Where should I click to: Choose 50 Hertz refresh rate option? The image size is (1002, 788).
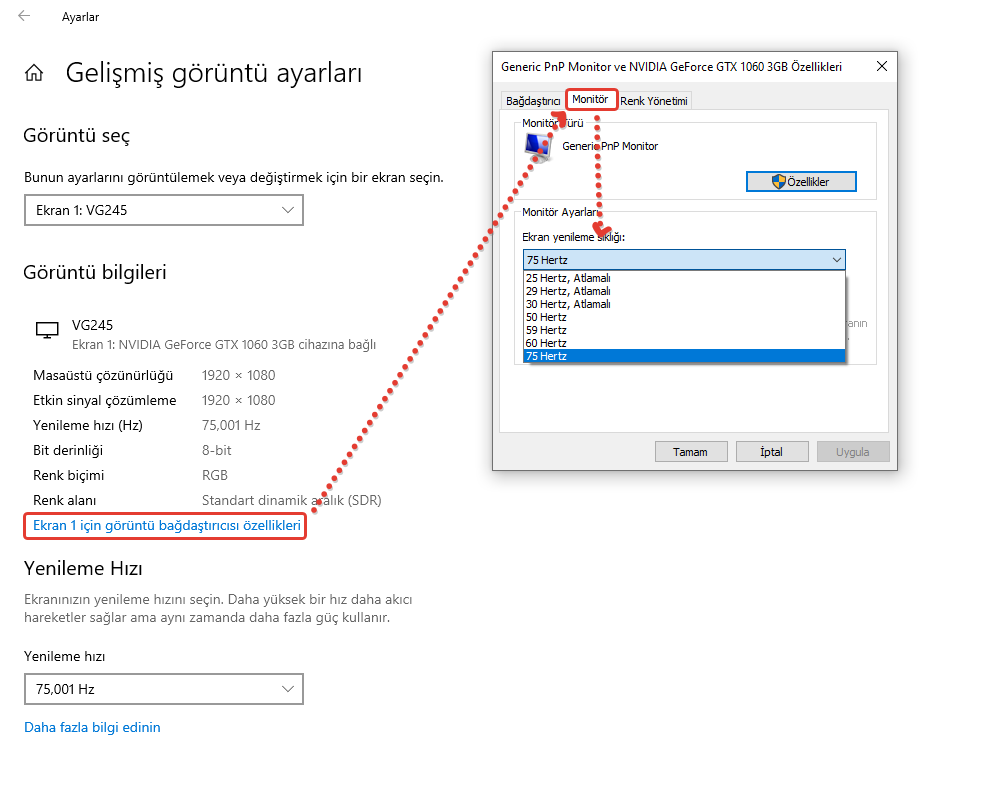pyautogui.click(x=547, y=317)
